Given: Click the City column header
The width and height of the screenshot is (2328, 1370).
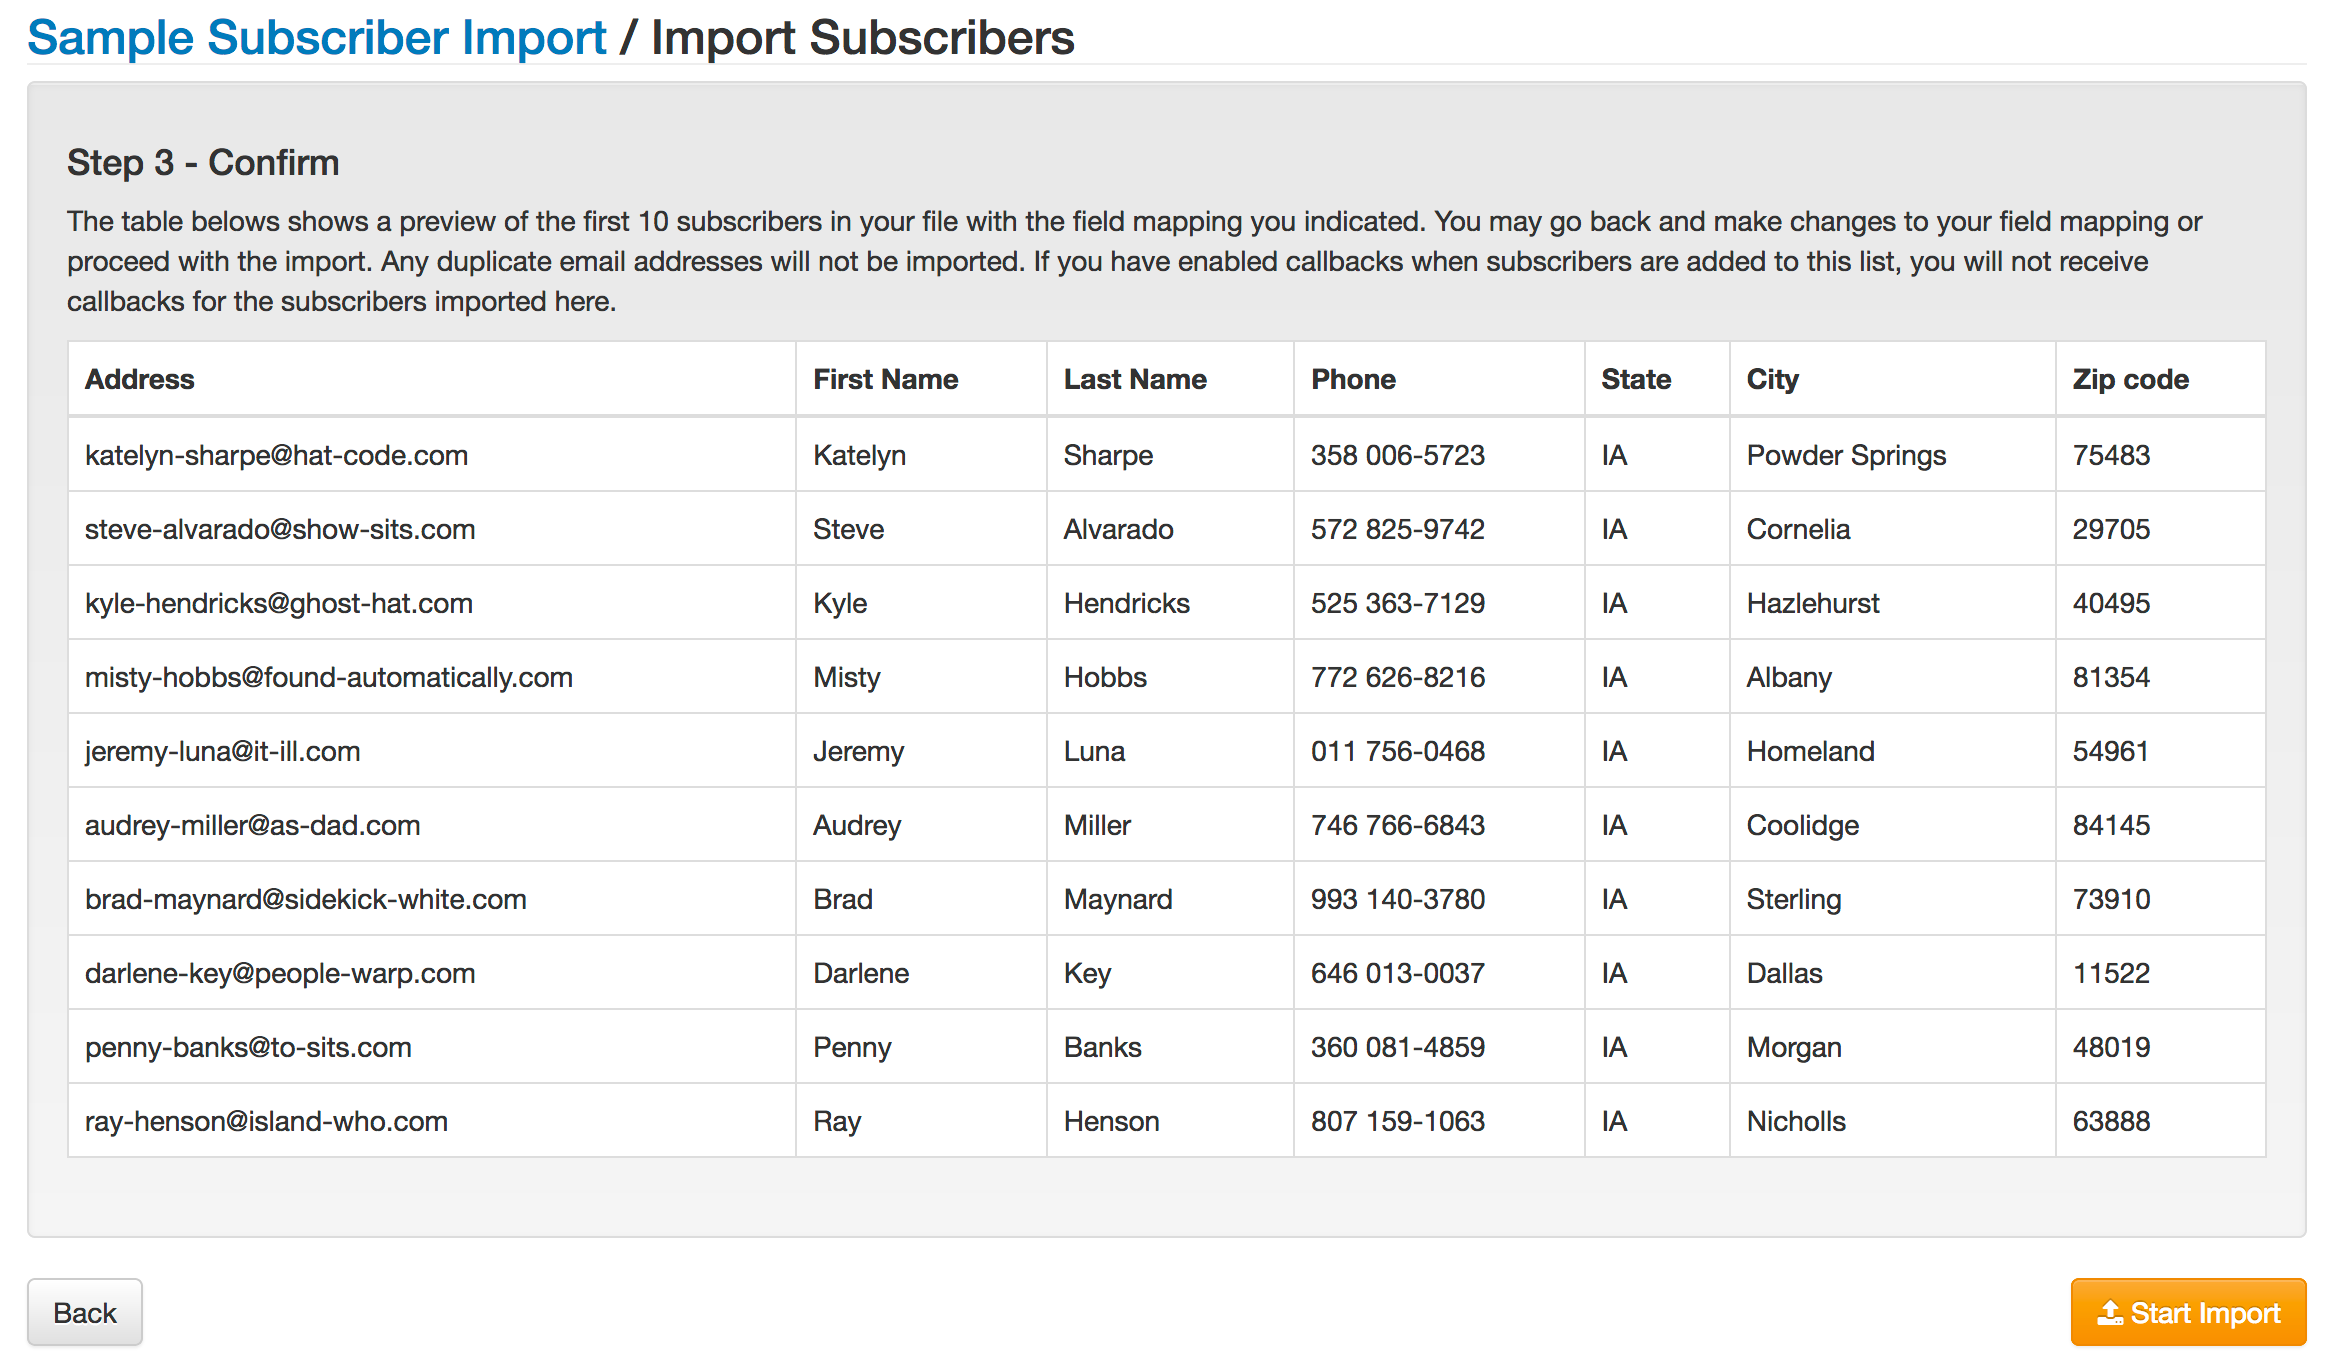Looking at the screenshot, I should [x=1772, y=380].
